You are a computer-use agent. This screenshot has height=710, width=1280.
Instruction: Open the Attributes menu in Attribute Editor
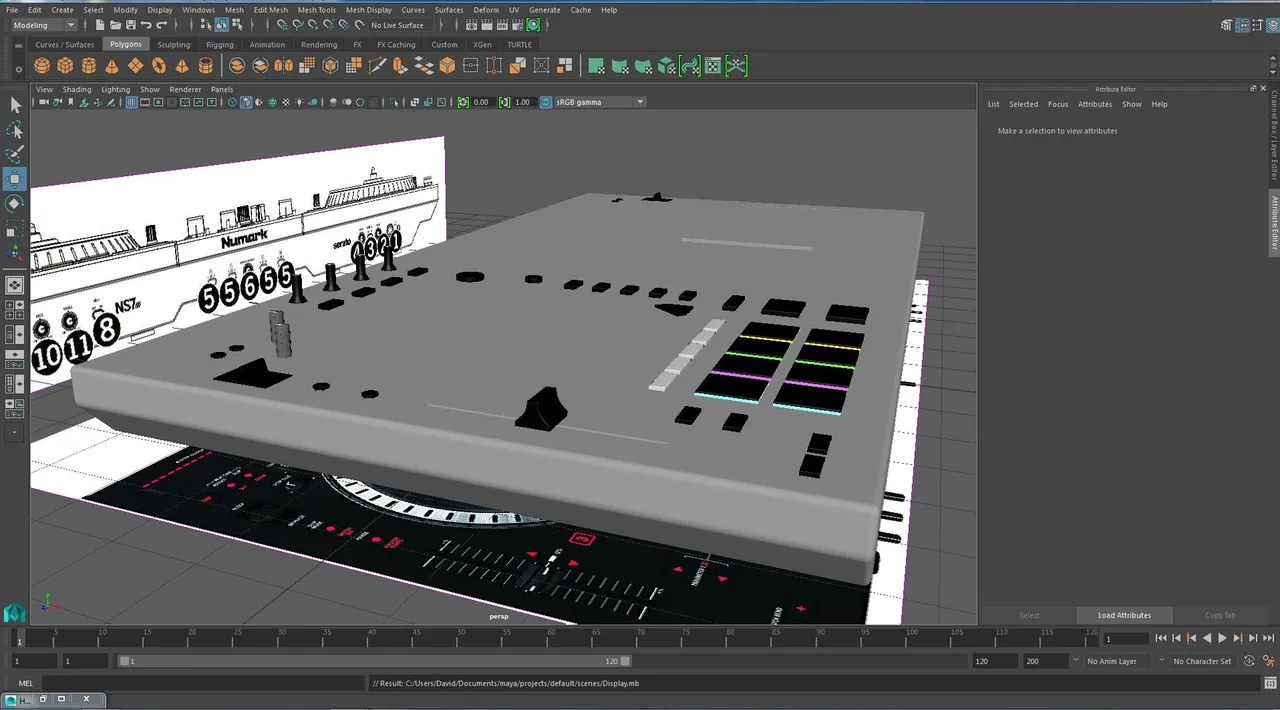click(1095, 104)
